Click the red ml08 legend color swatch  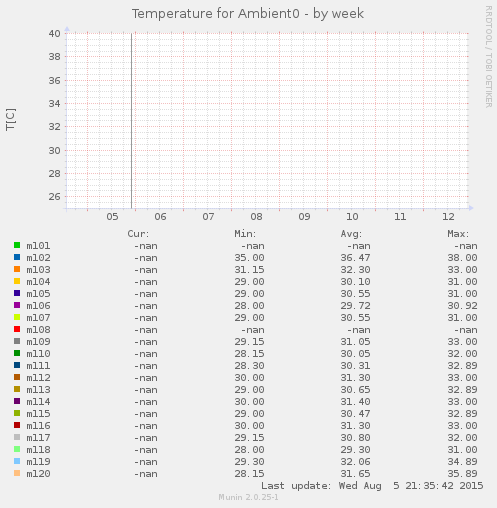17,329
